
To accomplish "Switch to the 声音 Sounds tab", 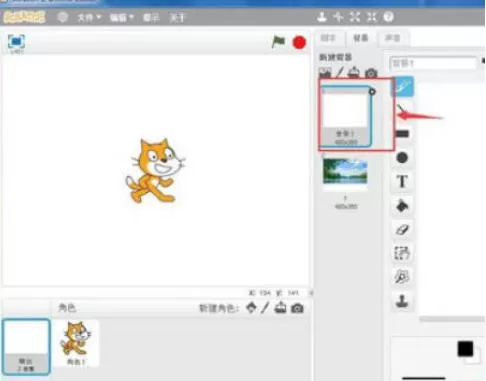I will [393, 38].
